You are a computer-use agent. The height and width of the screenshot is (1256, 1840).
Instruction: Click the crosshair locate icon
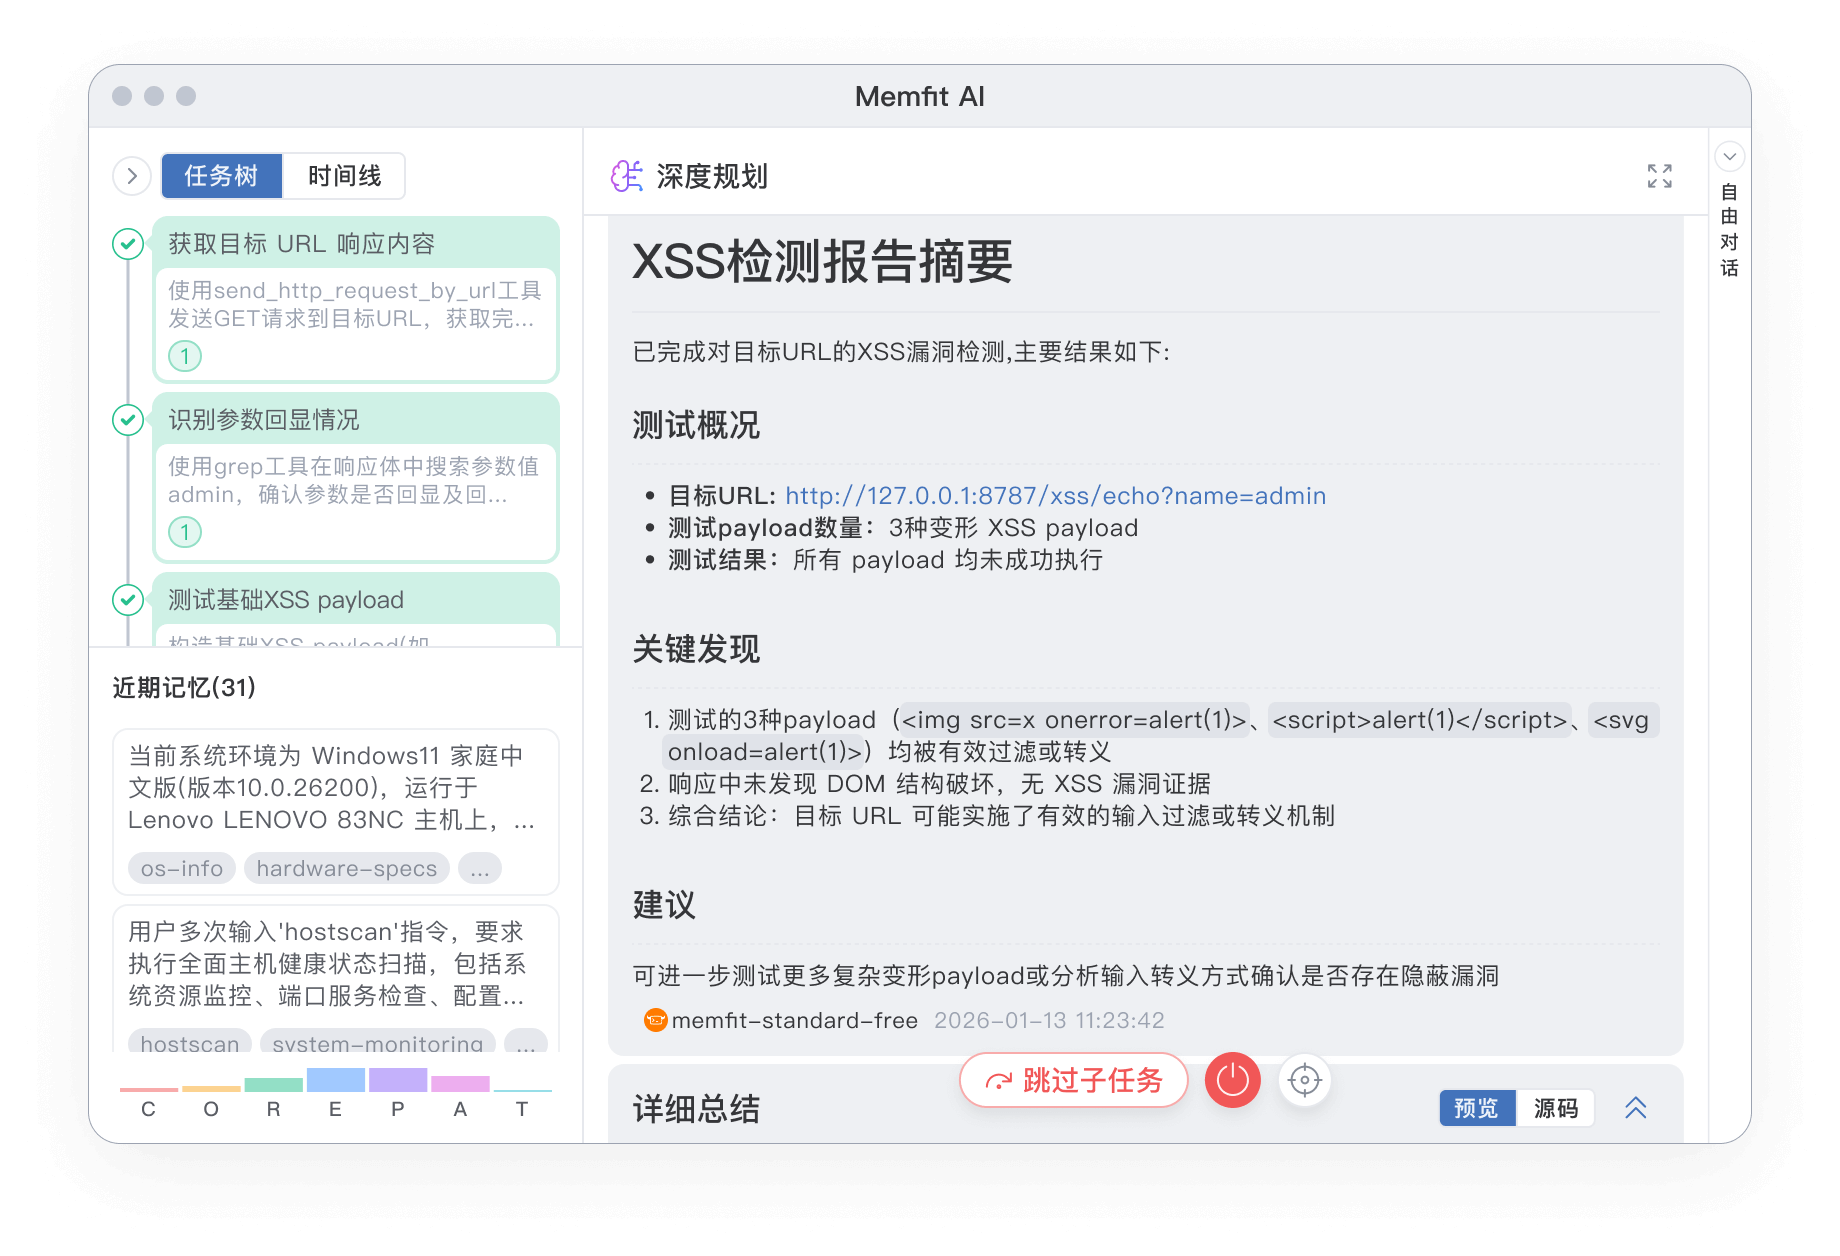(1305, 1080)
